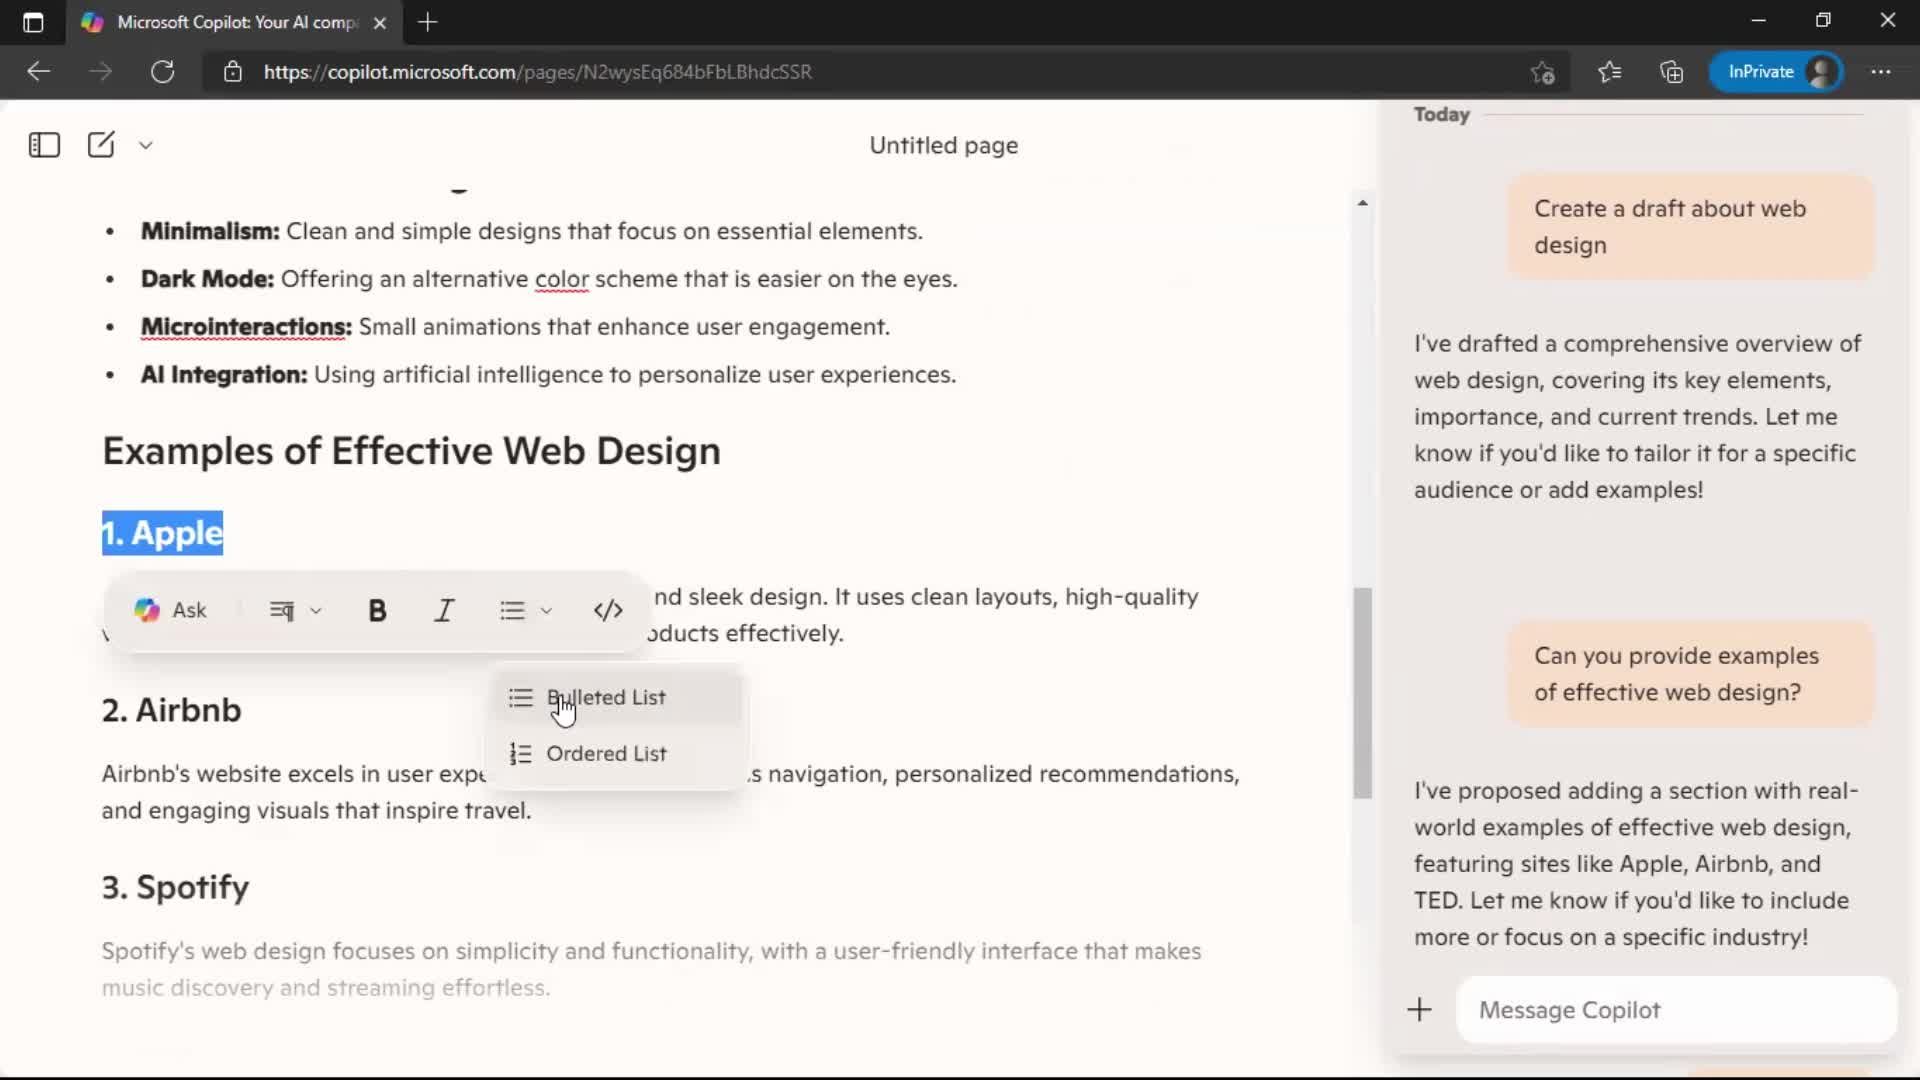The image size is (1920, 1080).
Task: Click the 2. Airbnb heading
Action: tap(172, 710)
